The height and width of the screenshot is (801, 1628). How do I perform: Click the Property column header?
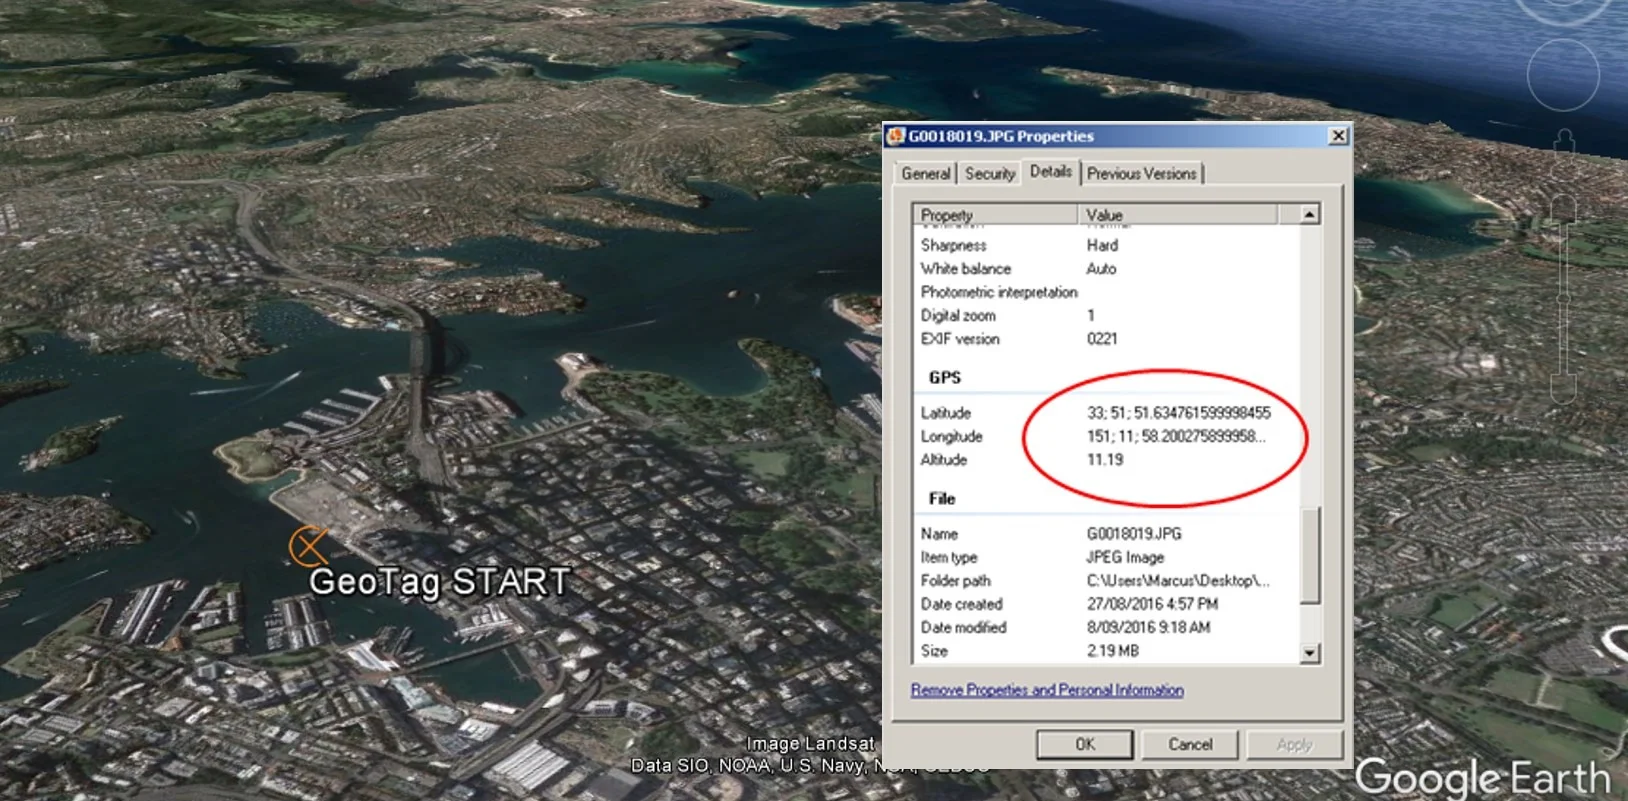(x=995, y=214)
